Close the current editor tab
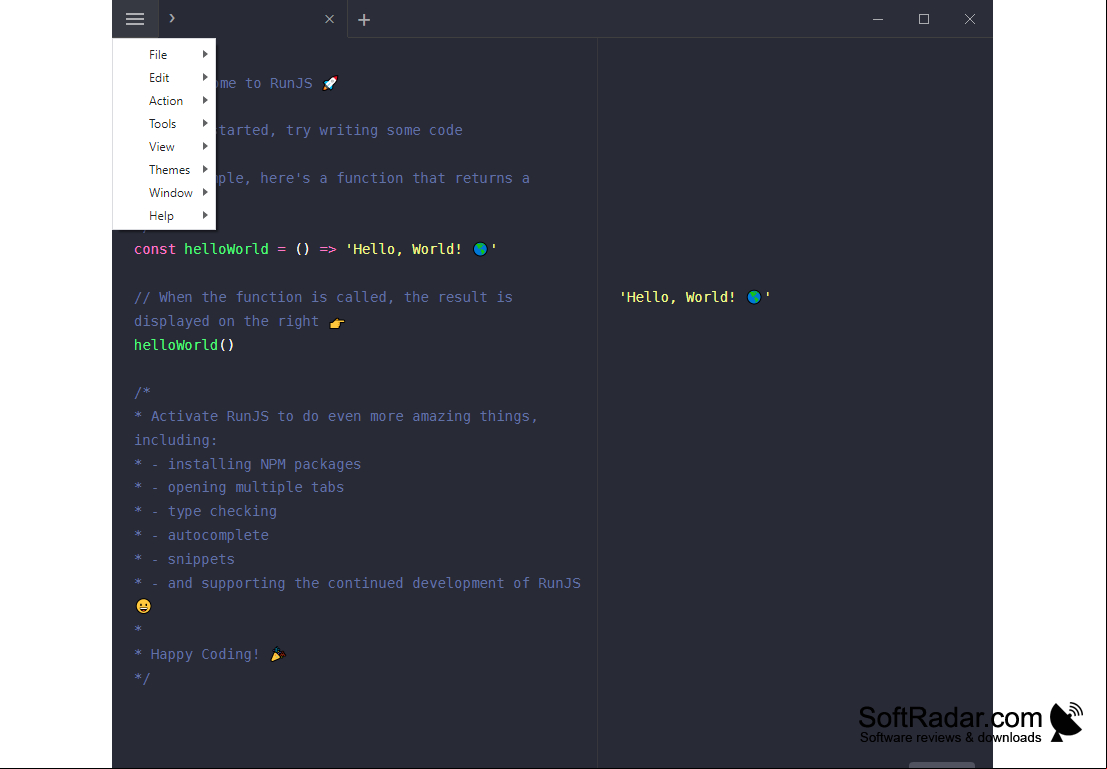 pos(329,20)
